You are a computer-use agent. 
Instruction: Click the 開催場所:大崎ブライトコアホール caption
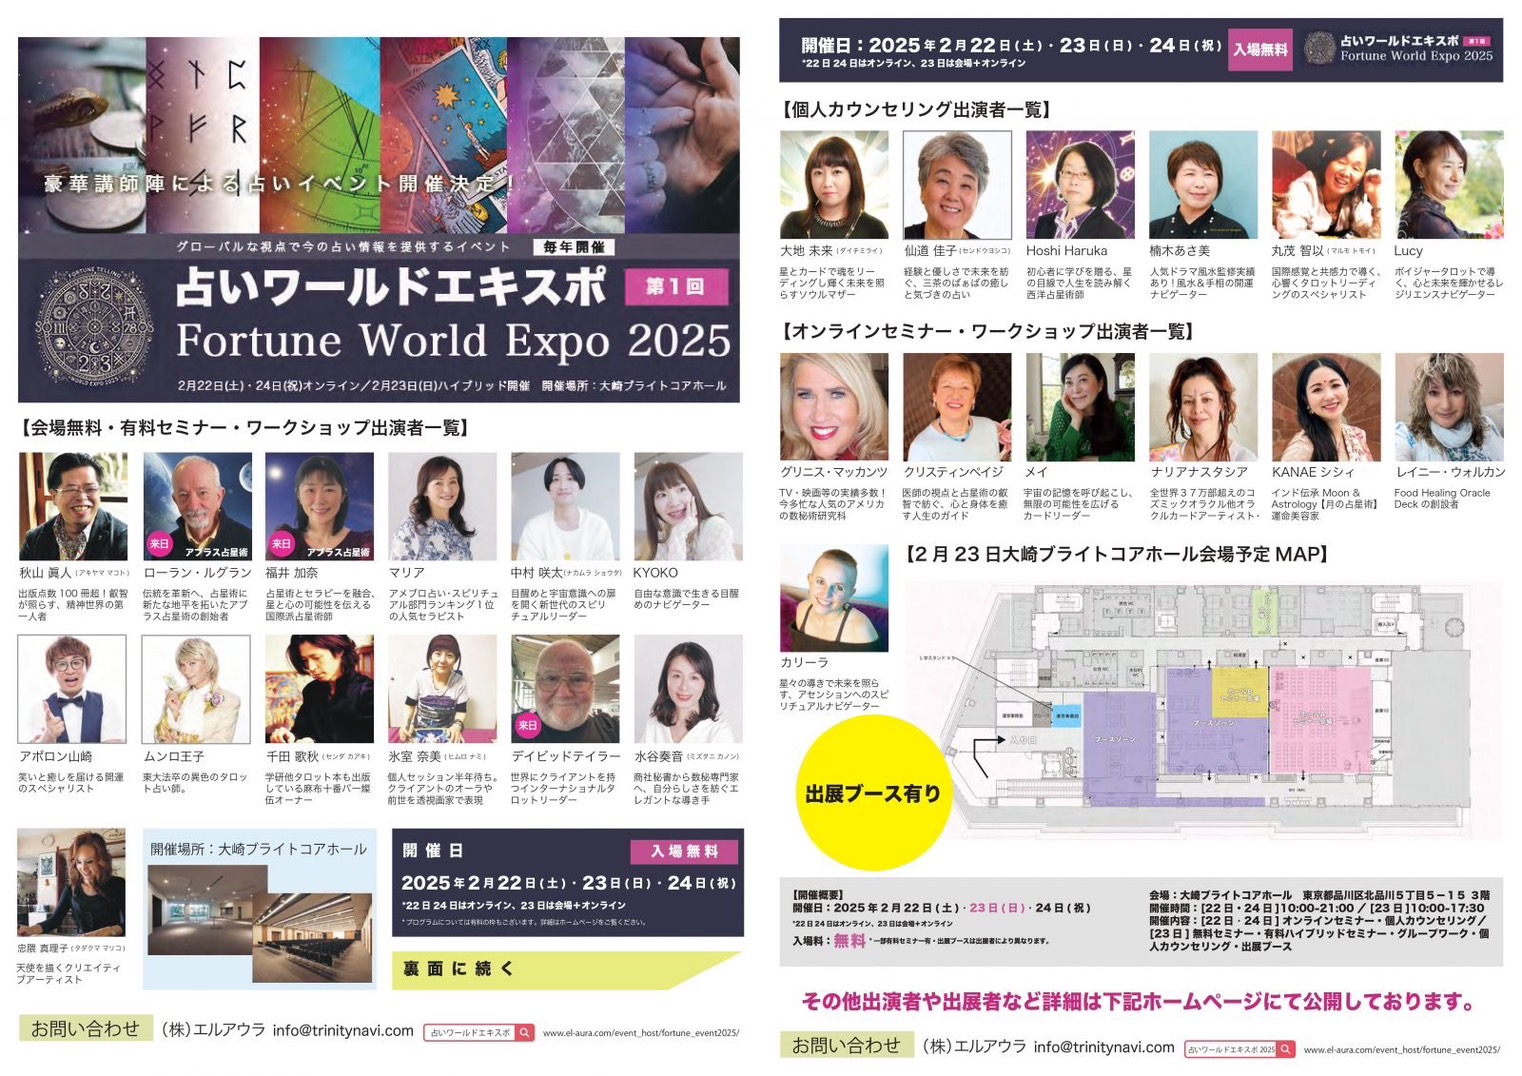pos(259,849)
